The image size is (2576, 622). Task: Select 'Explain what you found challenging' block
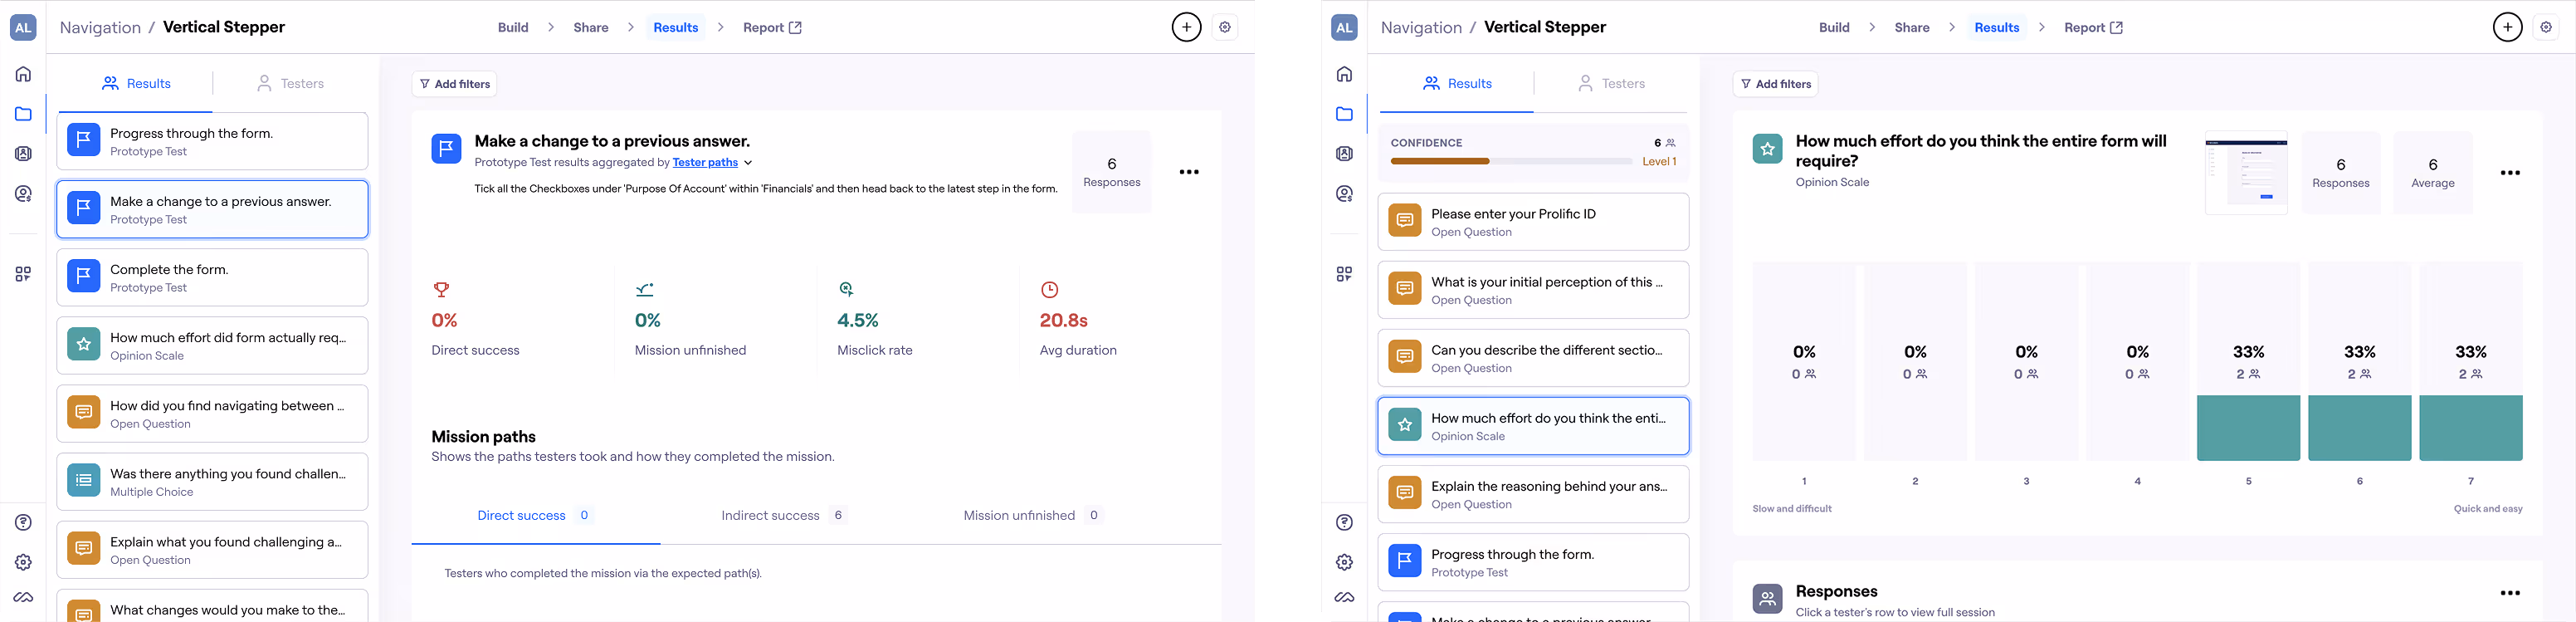[212, 550]
